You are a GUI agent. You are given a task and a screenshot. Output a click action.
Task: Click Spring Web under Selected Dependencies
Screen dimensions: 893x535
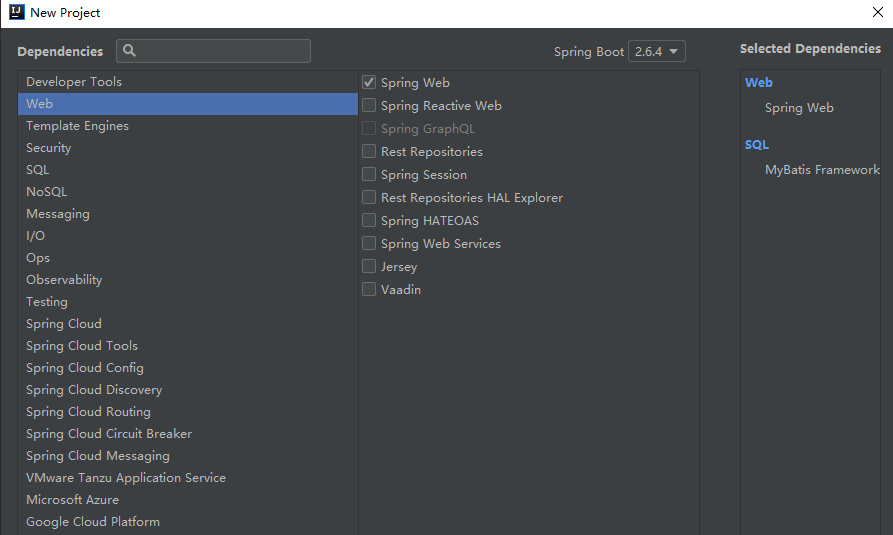point(799,108)
